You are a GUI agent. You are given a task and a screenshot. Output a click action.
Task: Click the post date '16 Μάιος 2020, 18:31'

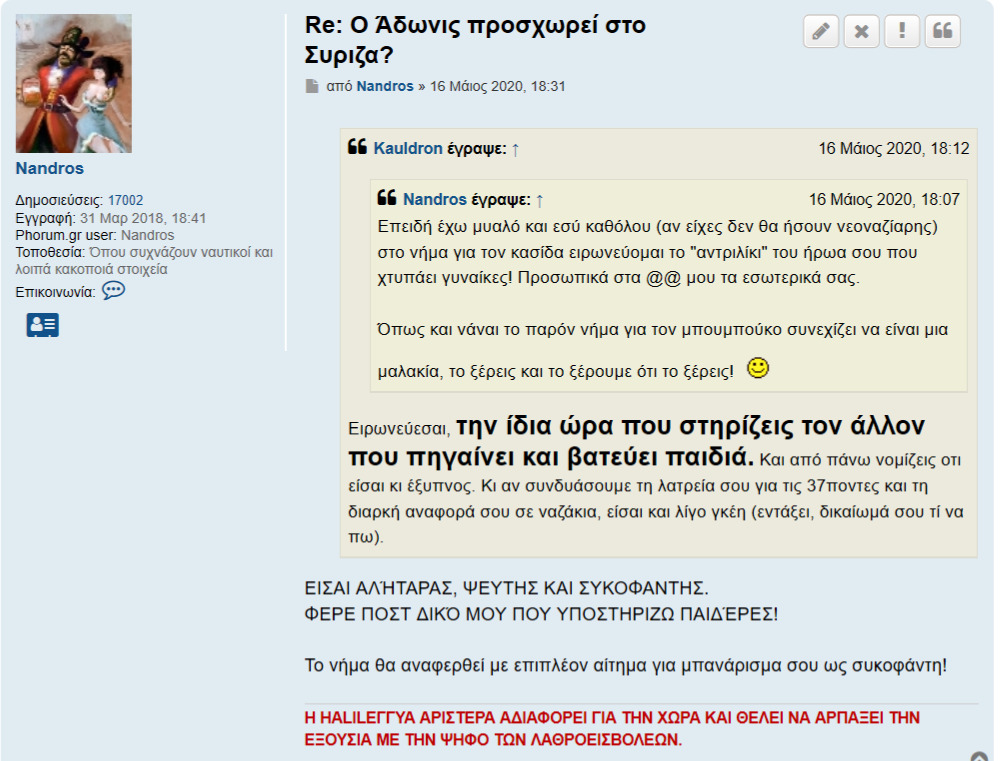click(x=498, y=86)
